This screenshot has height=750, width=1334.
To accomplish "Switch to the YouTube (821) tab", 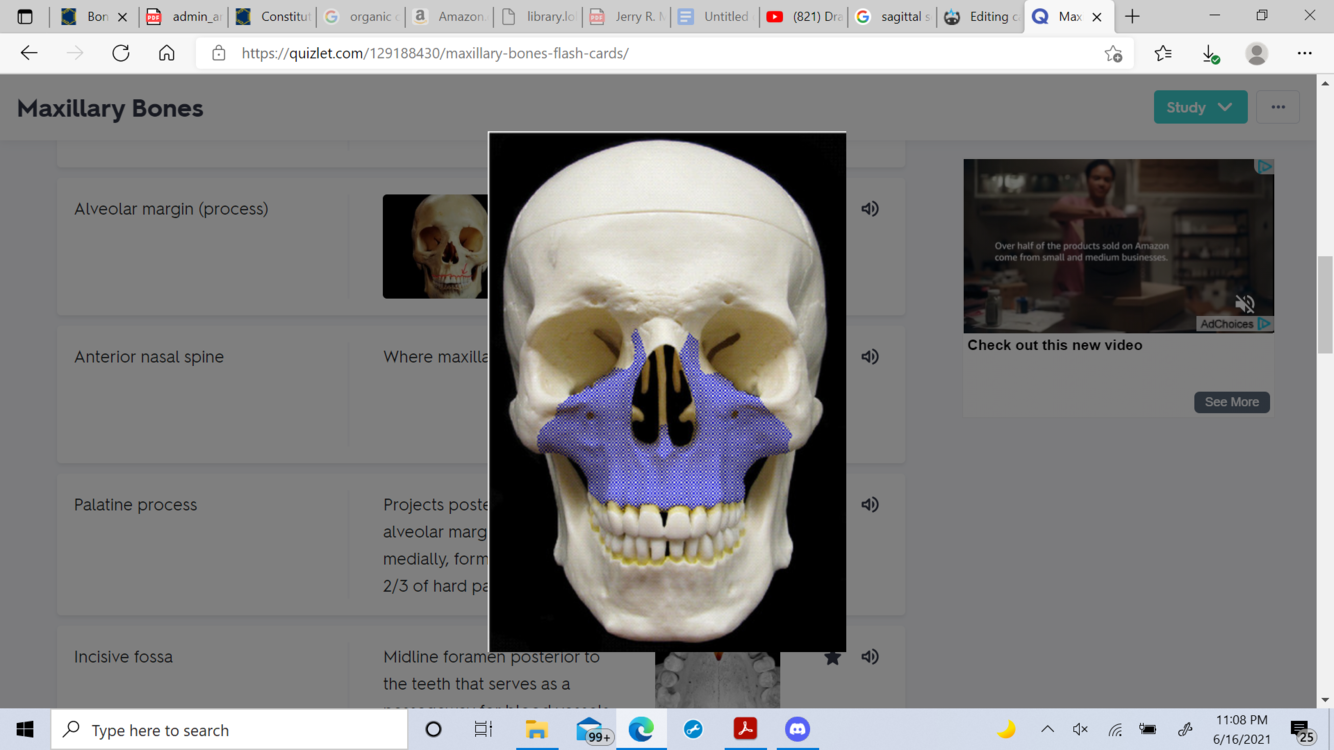I will point(803,17).
